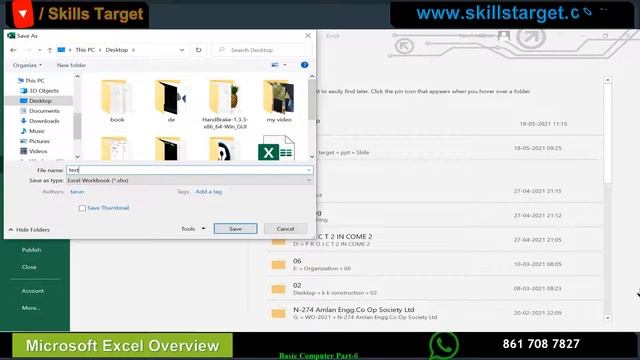Screen dimensions: 640x360
Task: Select Desktop in navigation tree
Action: 36,101
